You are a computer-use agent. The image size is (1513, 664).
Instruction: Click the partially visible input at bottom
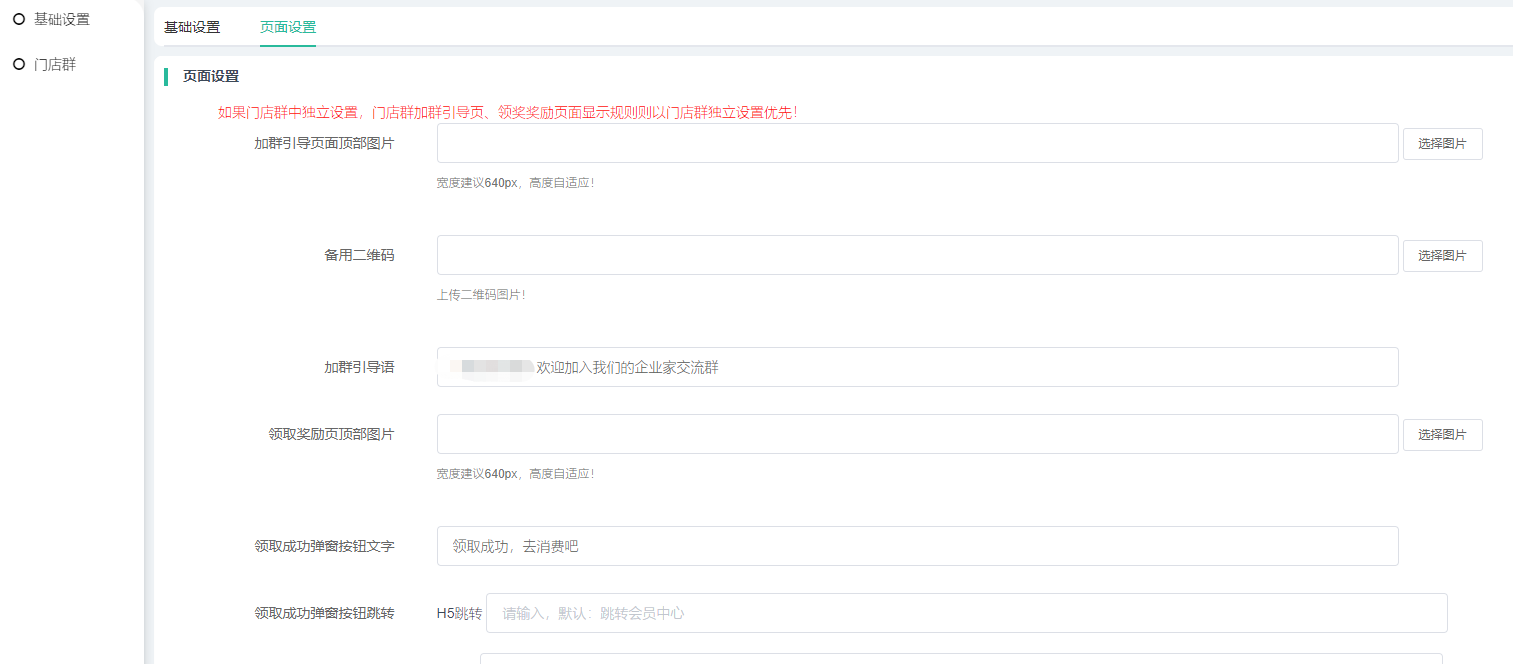960,659
